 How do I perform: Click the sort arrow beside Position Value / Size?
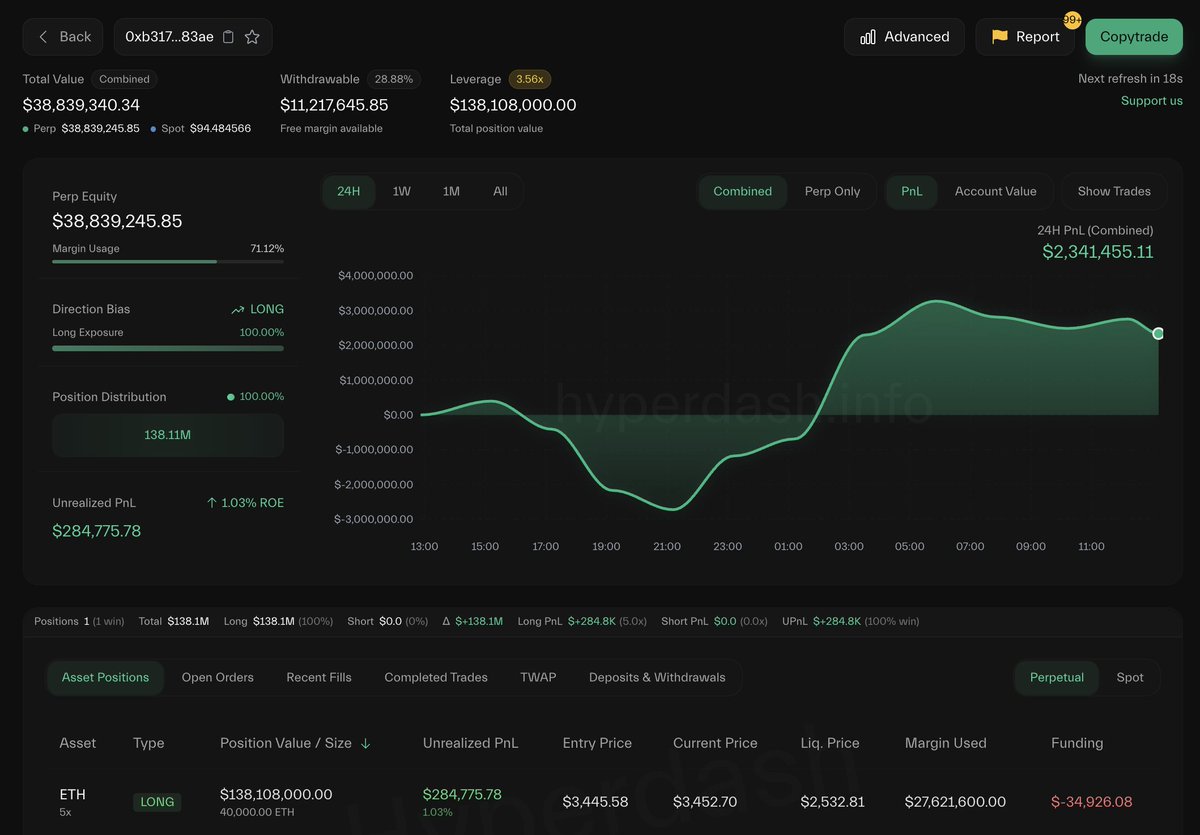[x=366, y=743]
